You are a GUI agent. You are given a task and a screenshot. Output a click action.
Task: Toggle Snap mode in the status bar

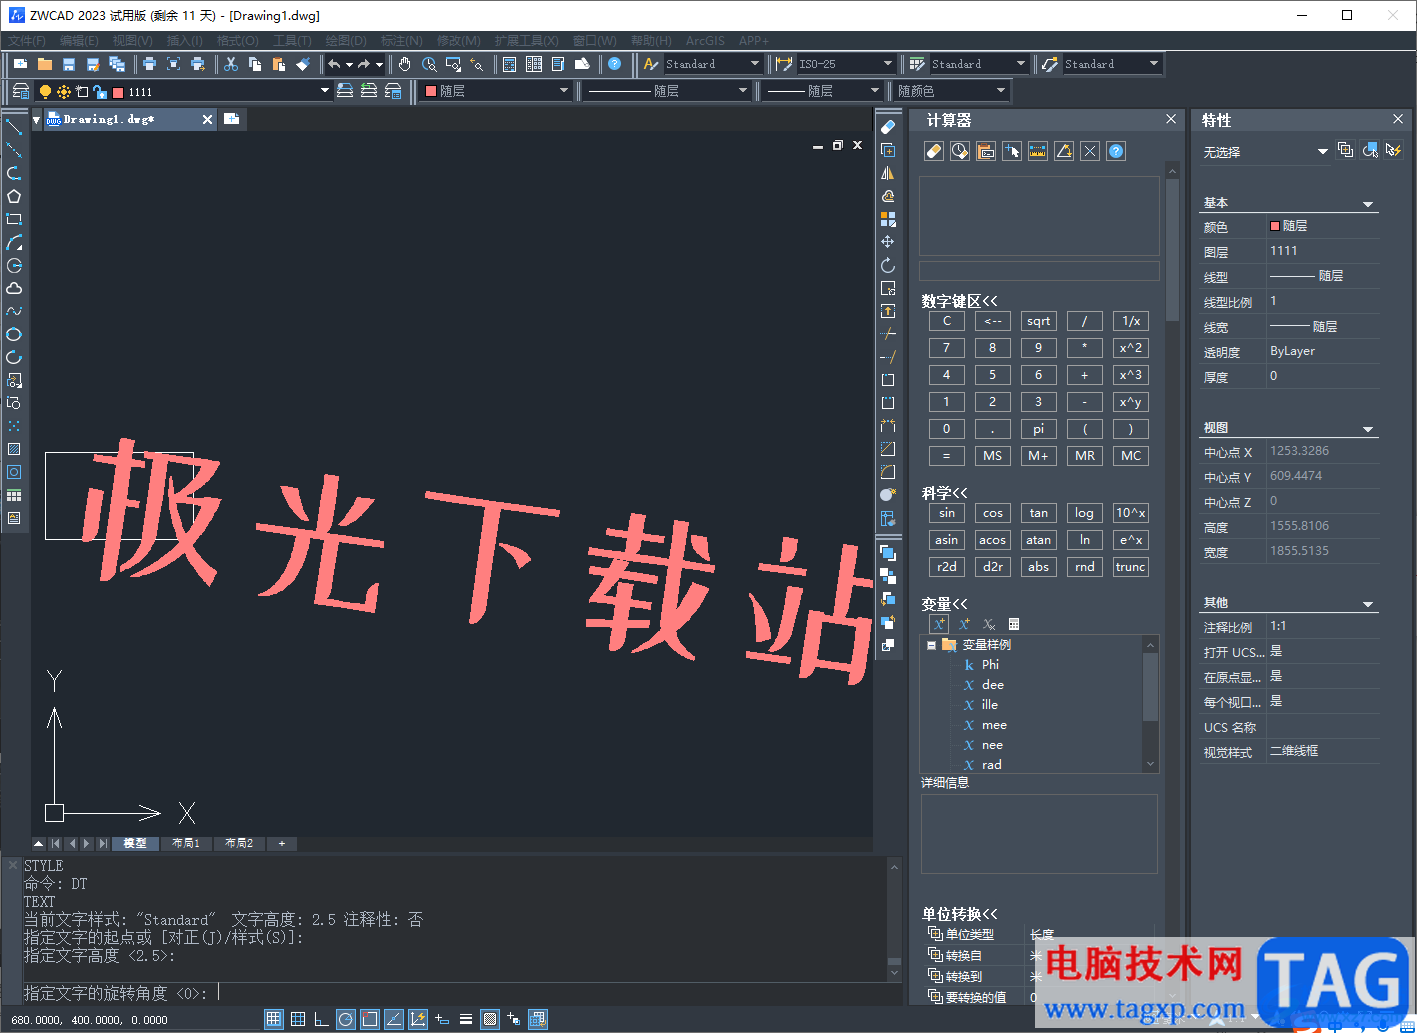tap(273, 1019)
